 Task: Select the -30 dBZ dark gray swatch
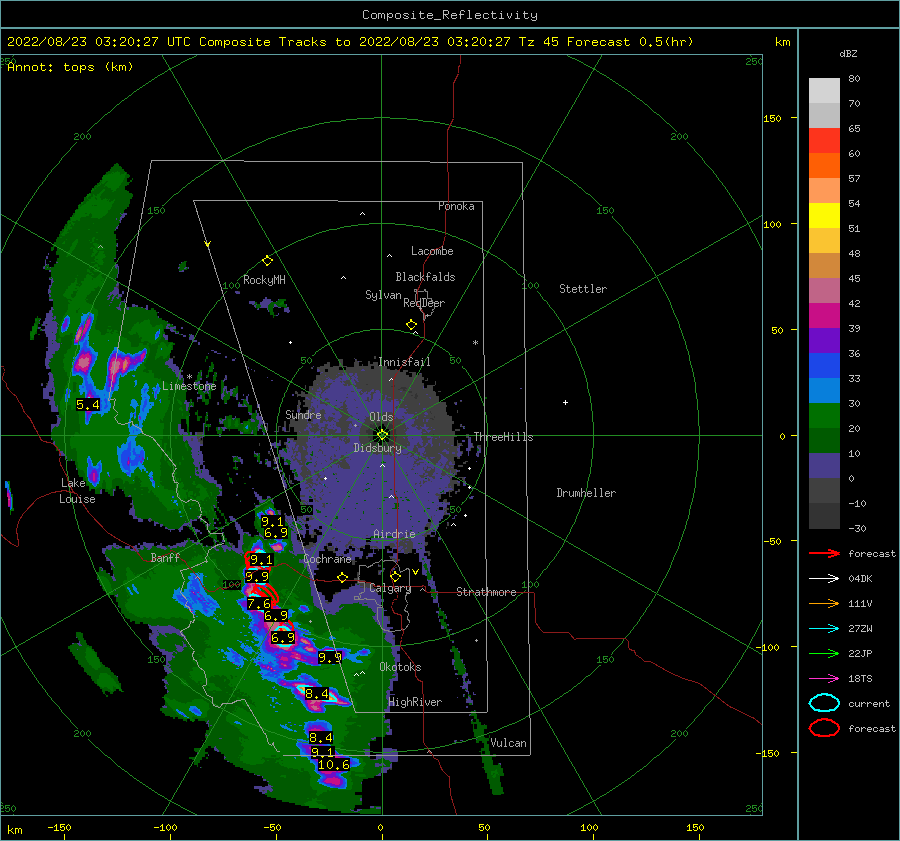824,516
